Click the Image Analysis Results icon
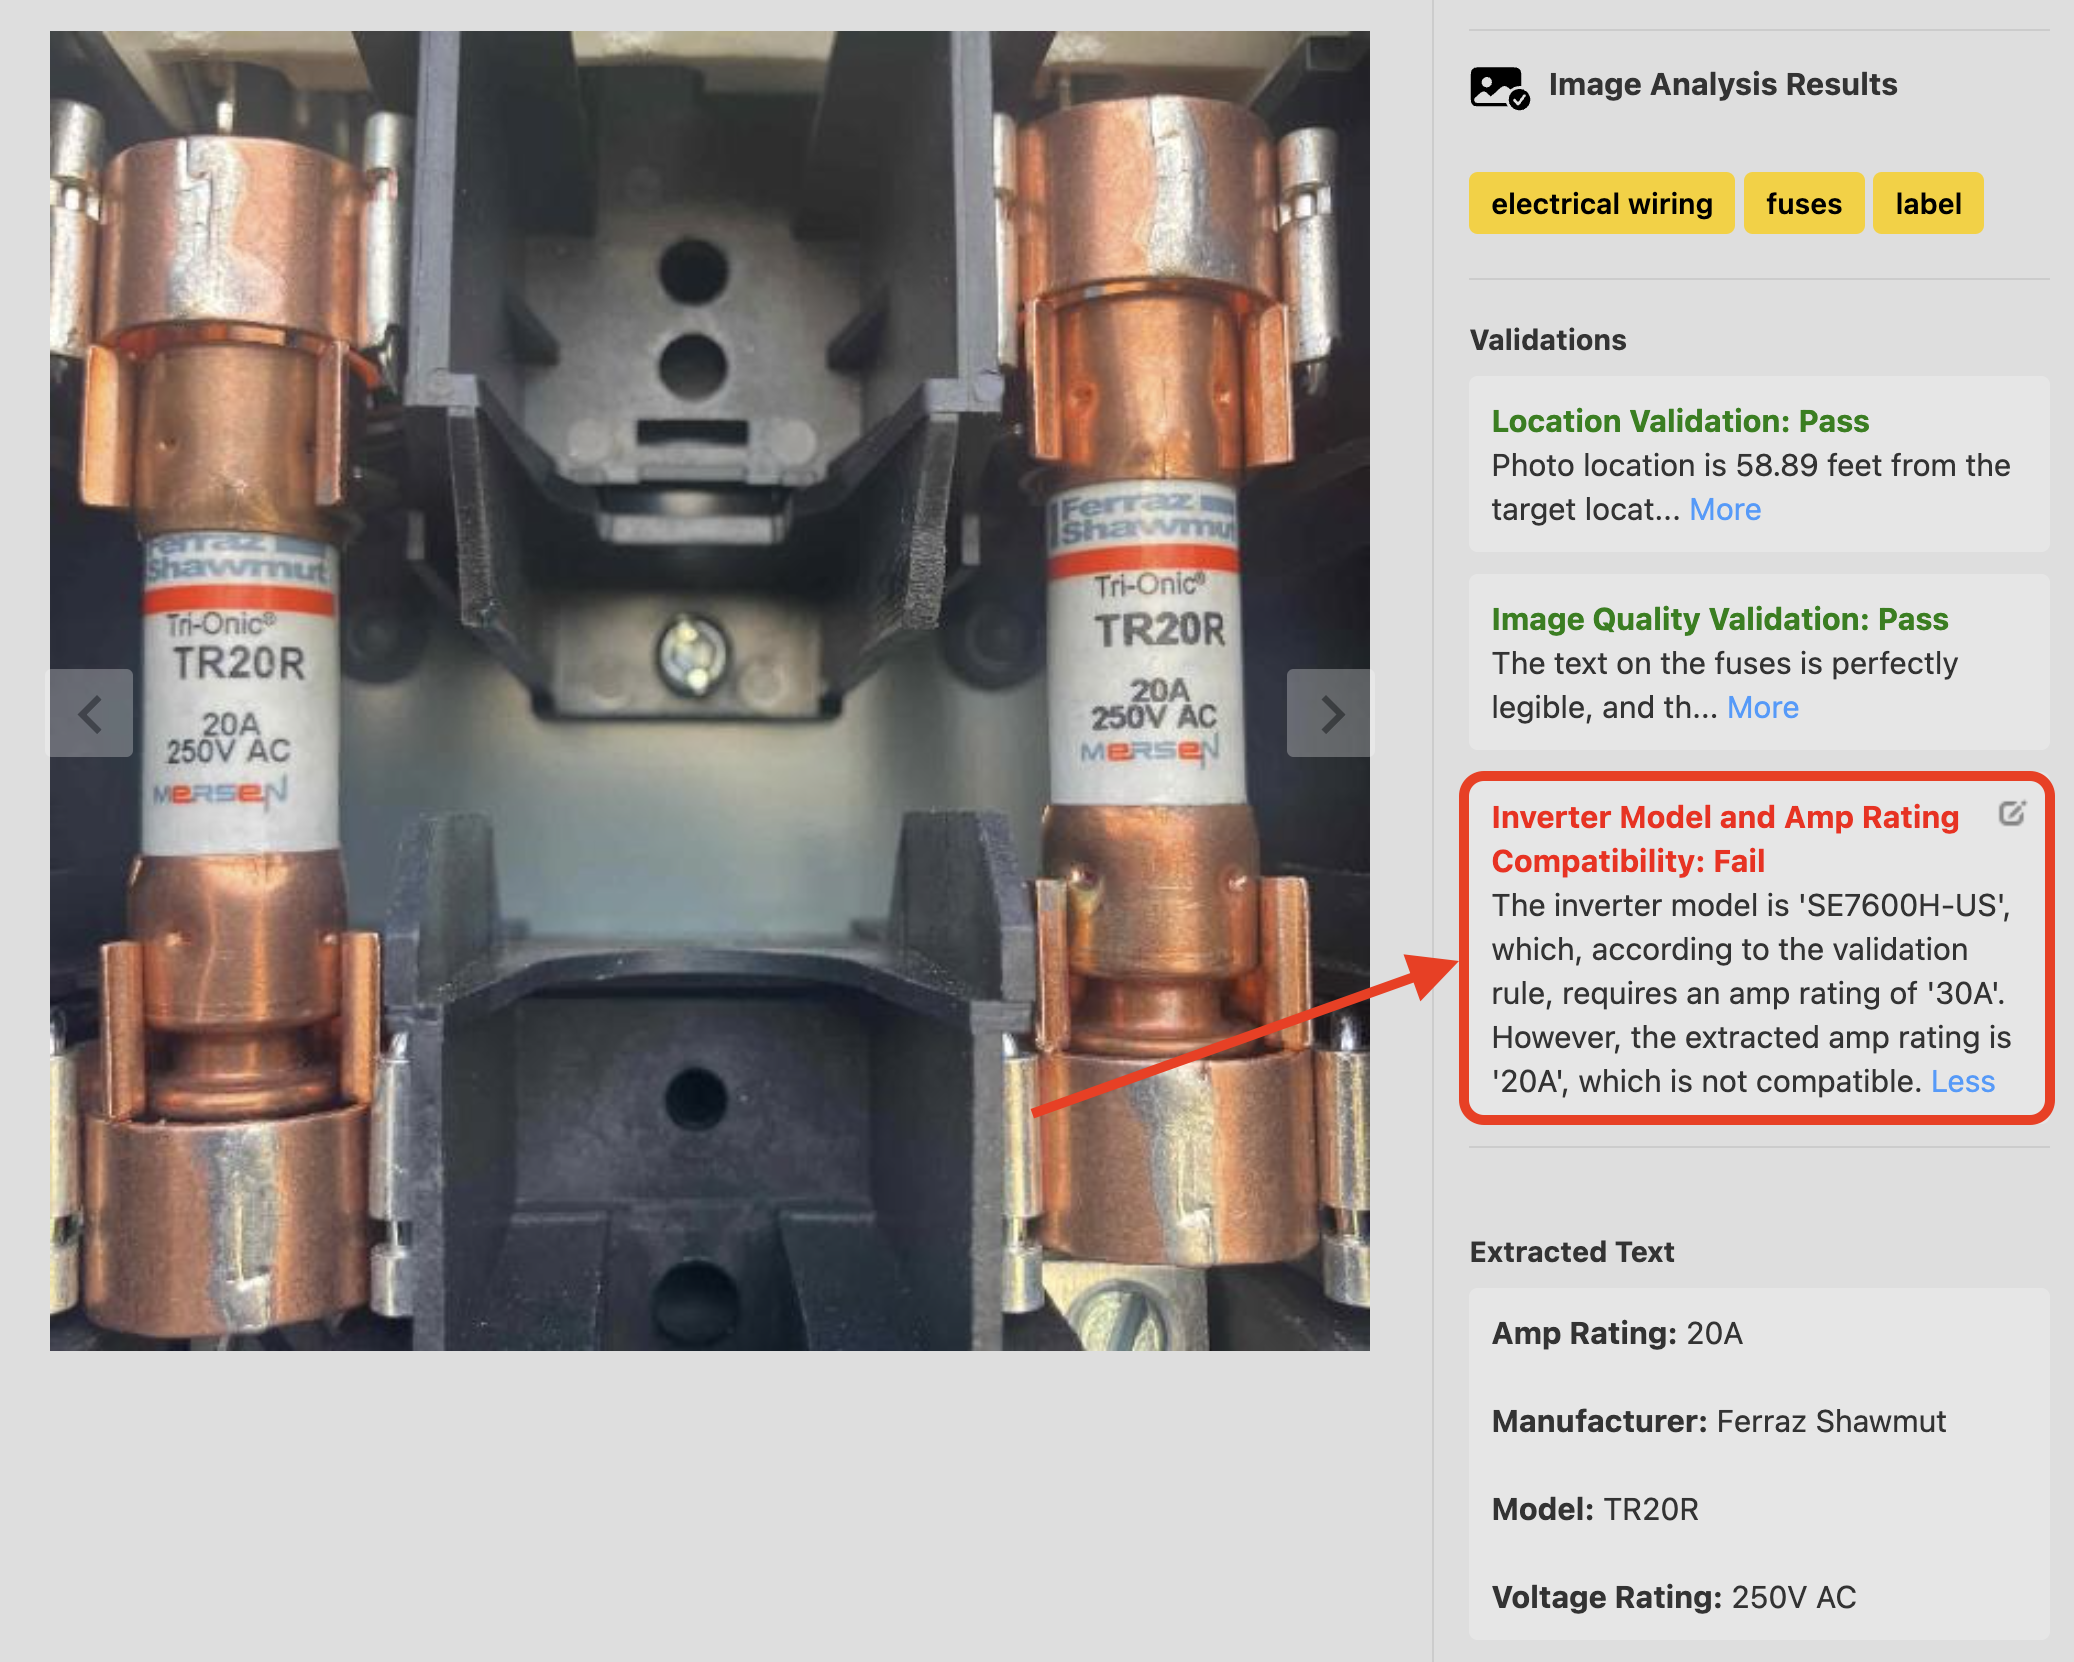This screenshot has height=1662, width=2074. pos(1499,87)
